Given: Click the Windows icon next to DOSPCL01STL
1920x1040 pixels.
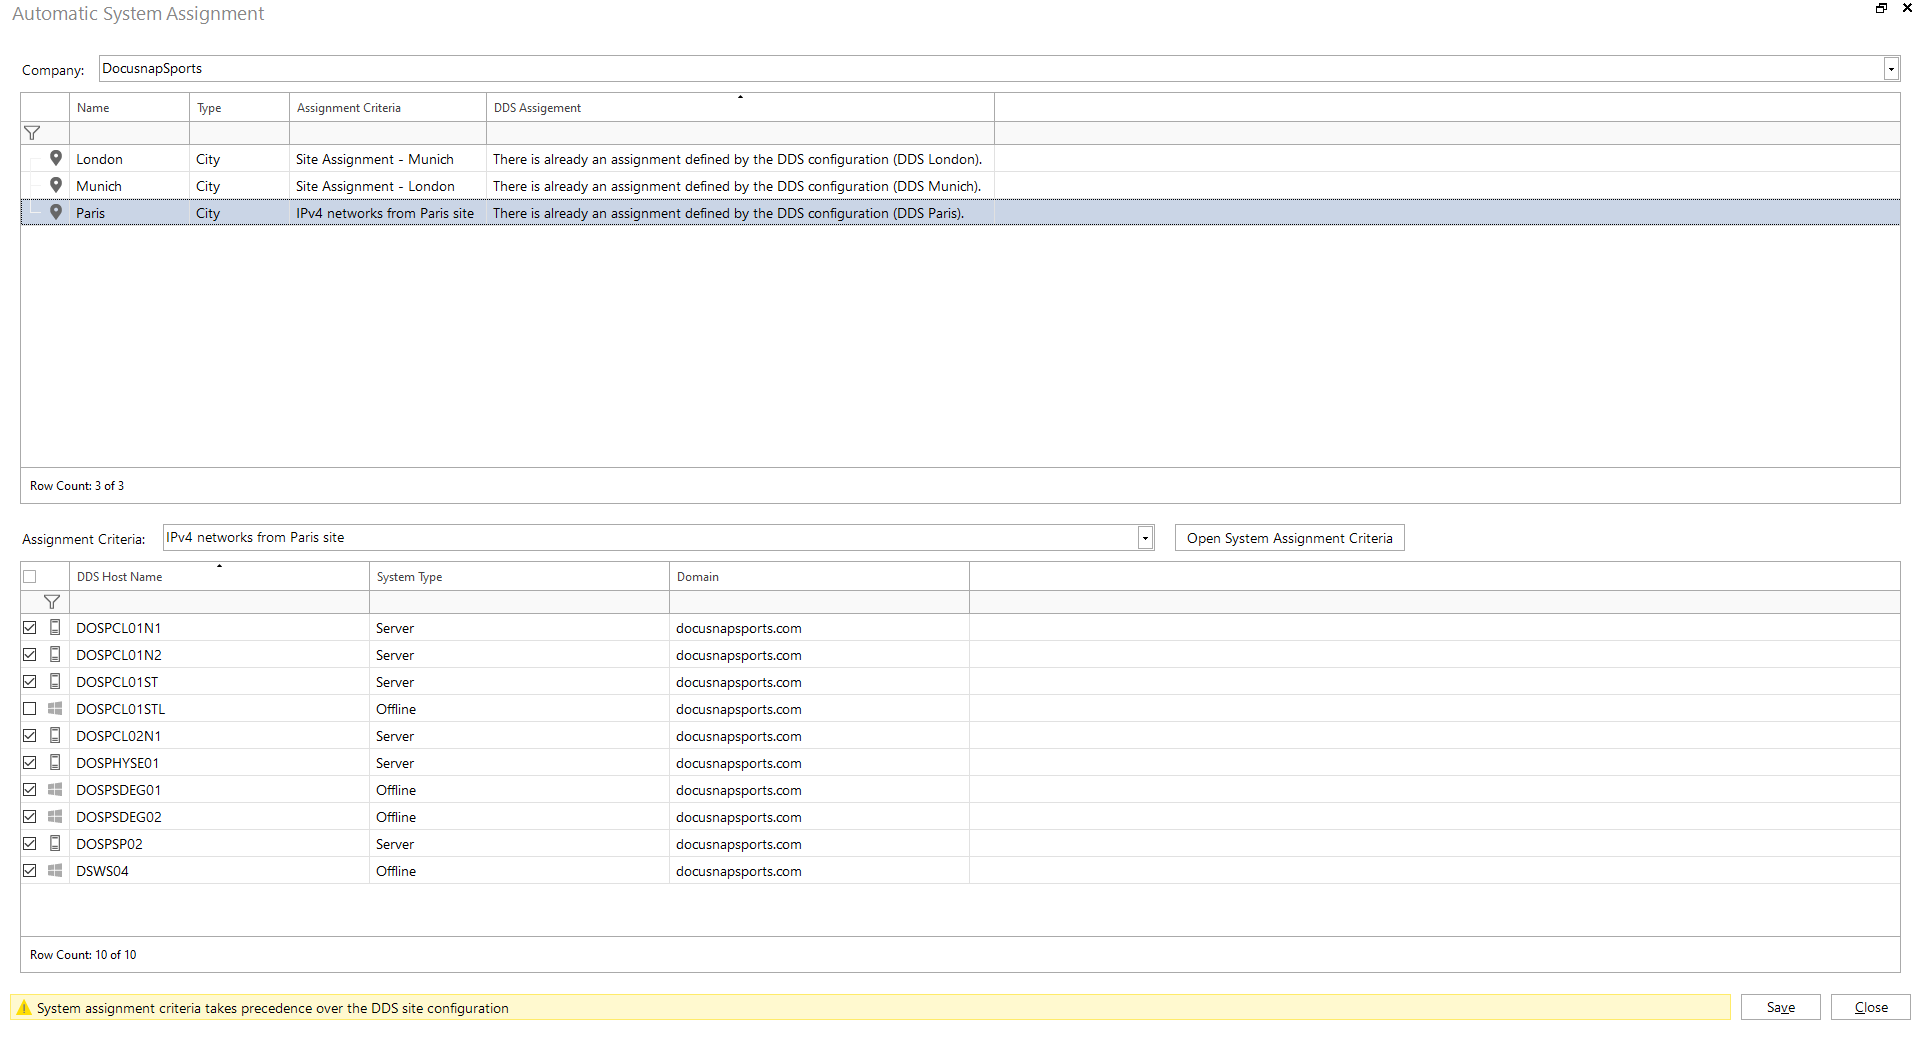Looking at the screenshot, I should tap(55, 708).
